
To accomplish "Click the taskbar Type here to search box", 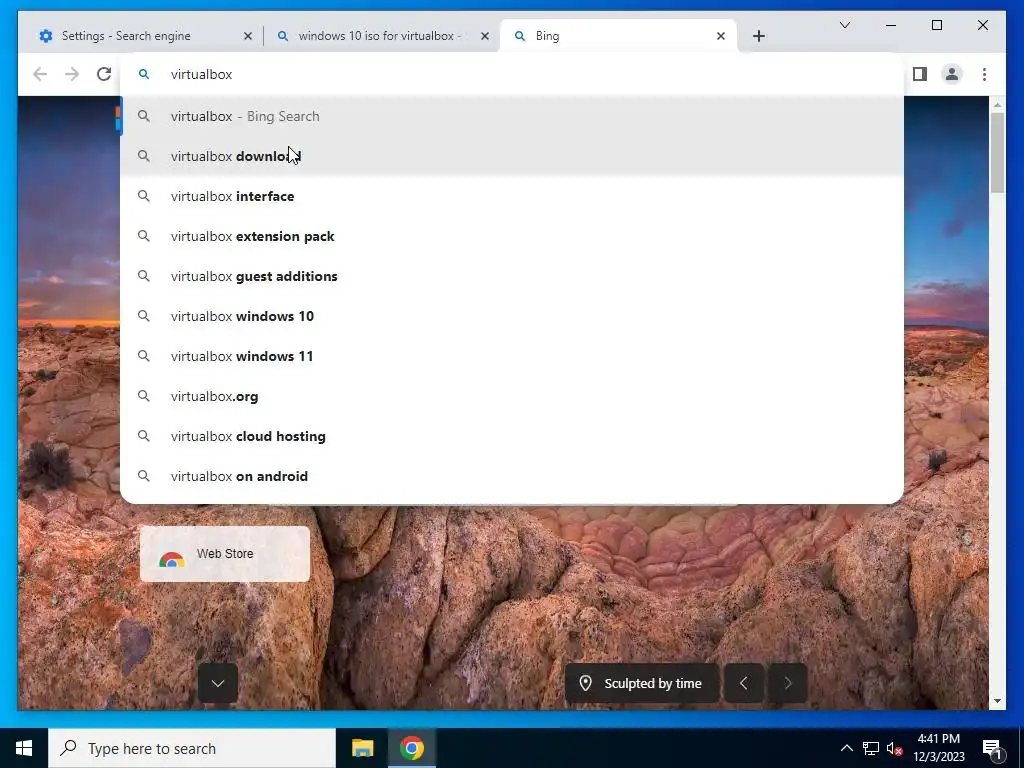I will tap(192, 748).
